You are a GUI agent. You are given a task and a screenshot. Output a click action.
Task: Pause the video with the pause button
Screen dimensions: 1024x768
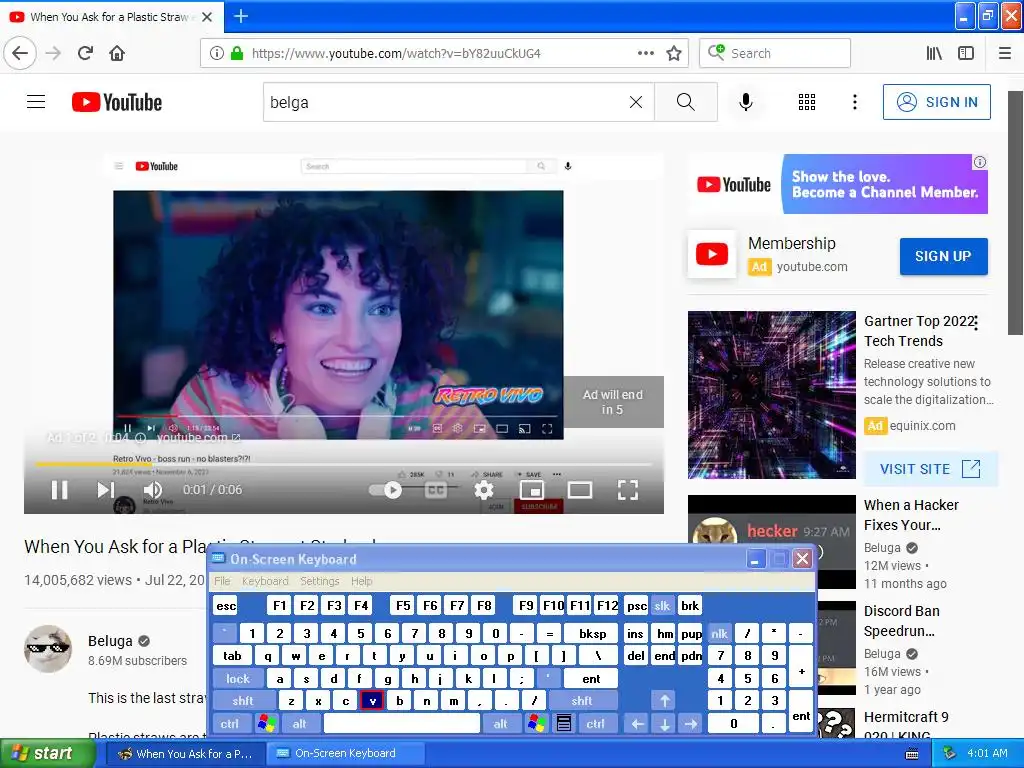59,490
